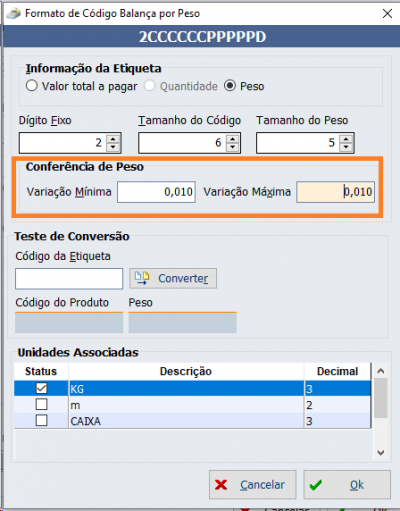Decrease Tamanho do Peso value
Viewport: 400px width, 511px height.
346,147
